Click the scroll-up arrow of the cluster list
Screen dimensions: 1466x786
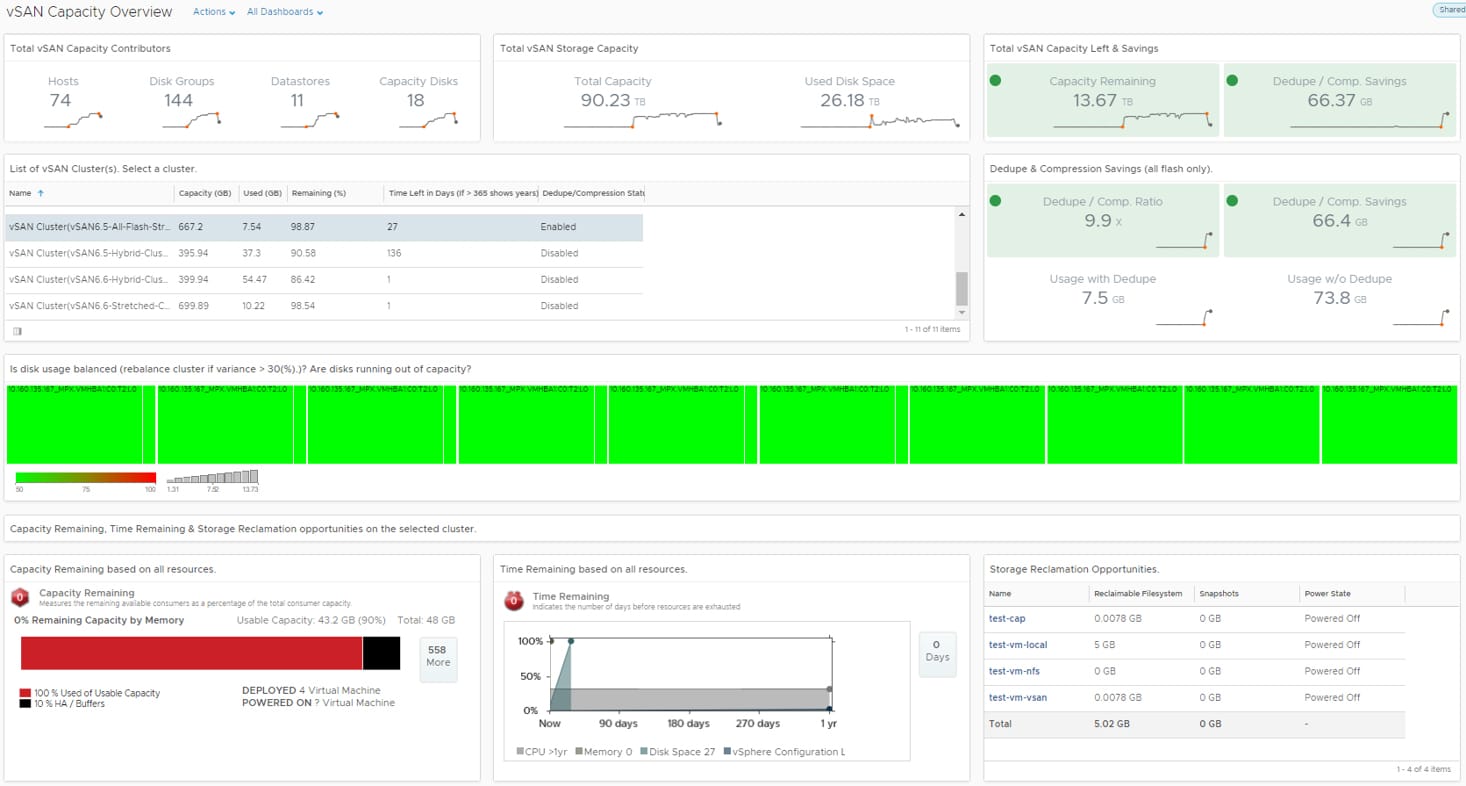pyautogui.click(x=962, y=215)
